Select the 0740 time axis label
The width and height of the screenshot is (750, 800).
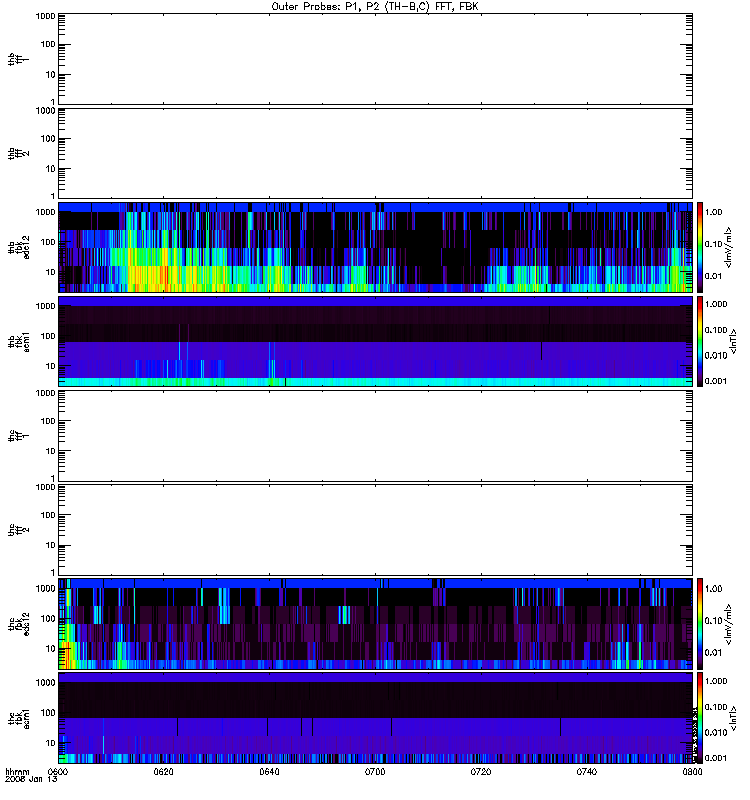587,772
